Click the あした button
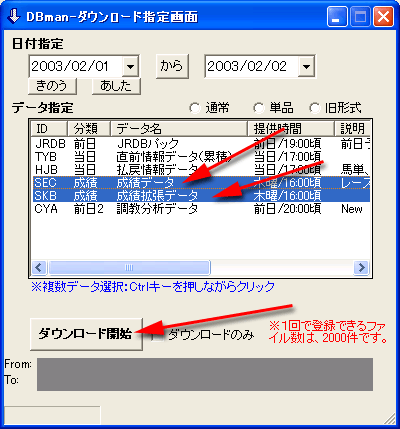 point(116,86)
